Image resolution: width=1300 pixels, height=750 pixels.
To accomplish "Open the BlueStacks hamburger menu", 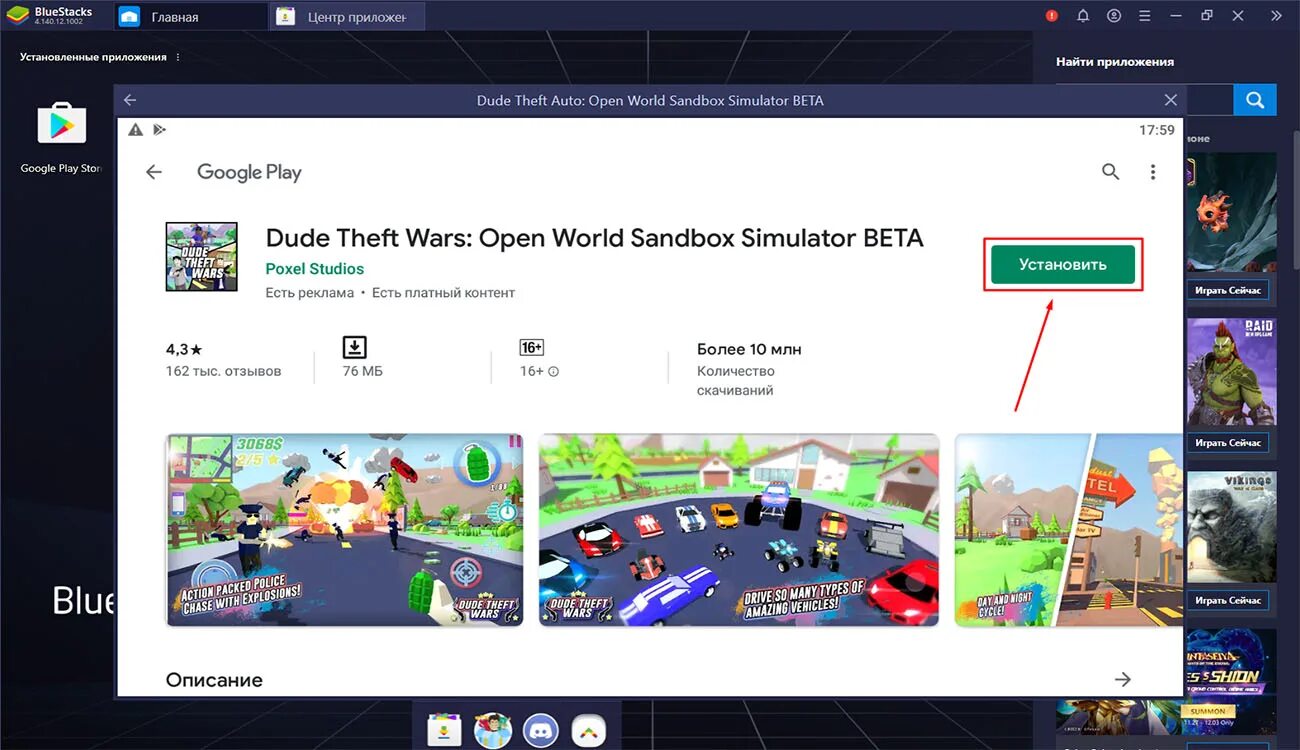I will tap(1145, 16).
